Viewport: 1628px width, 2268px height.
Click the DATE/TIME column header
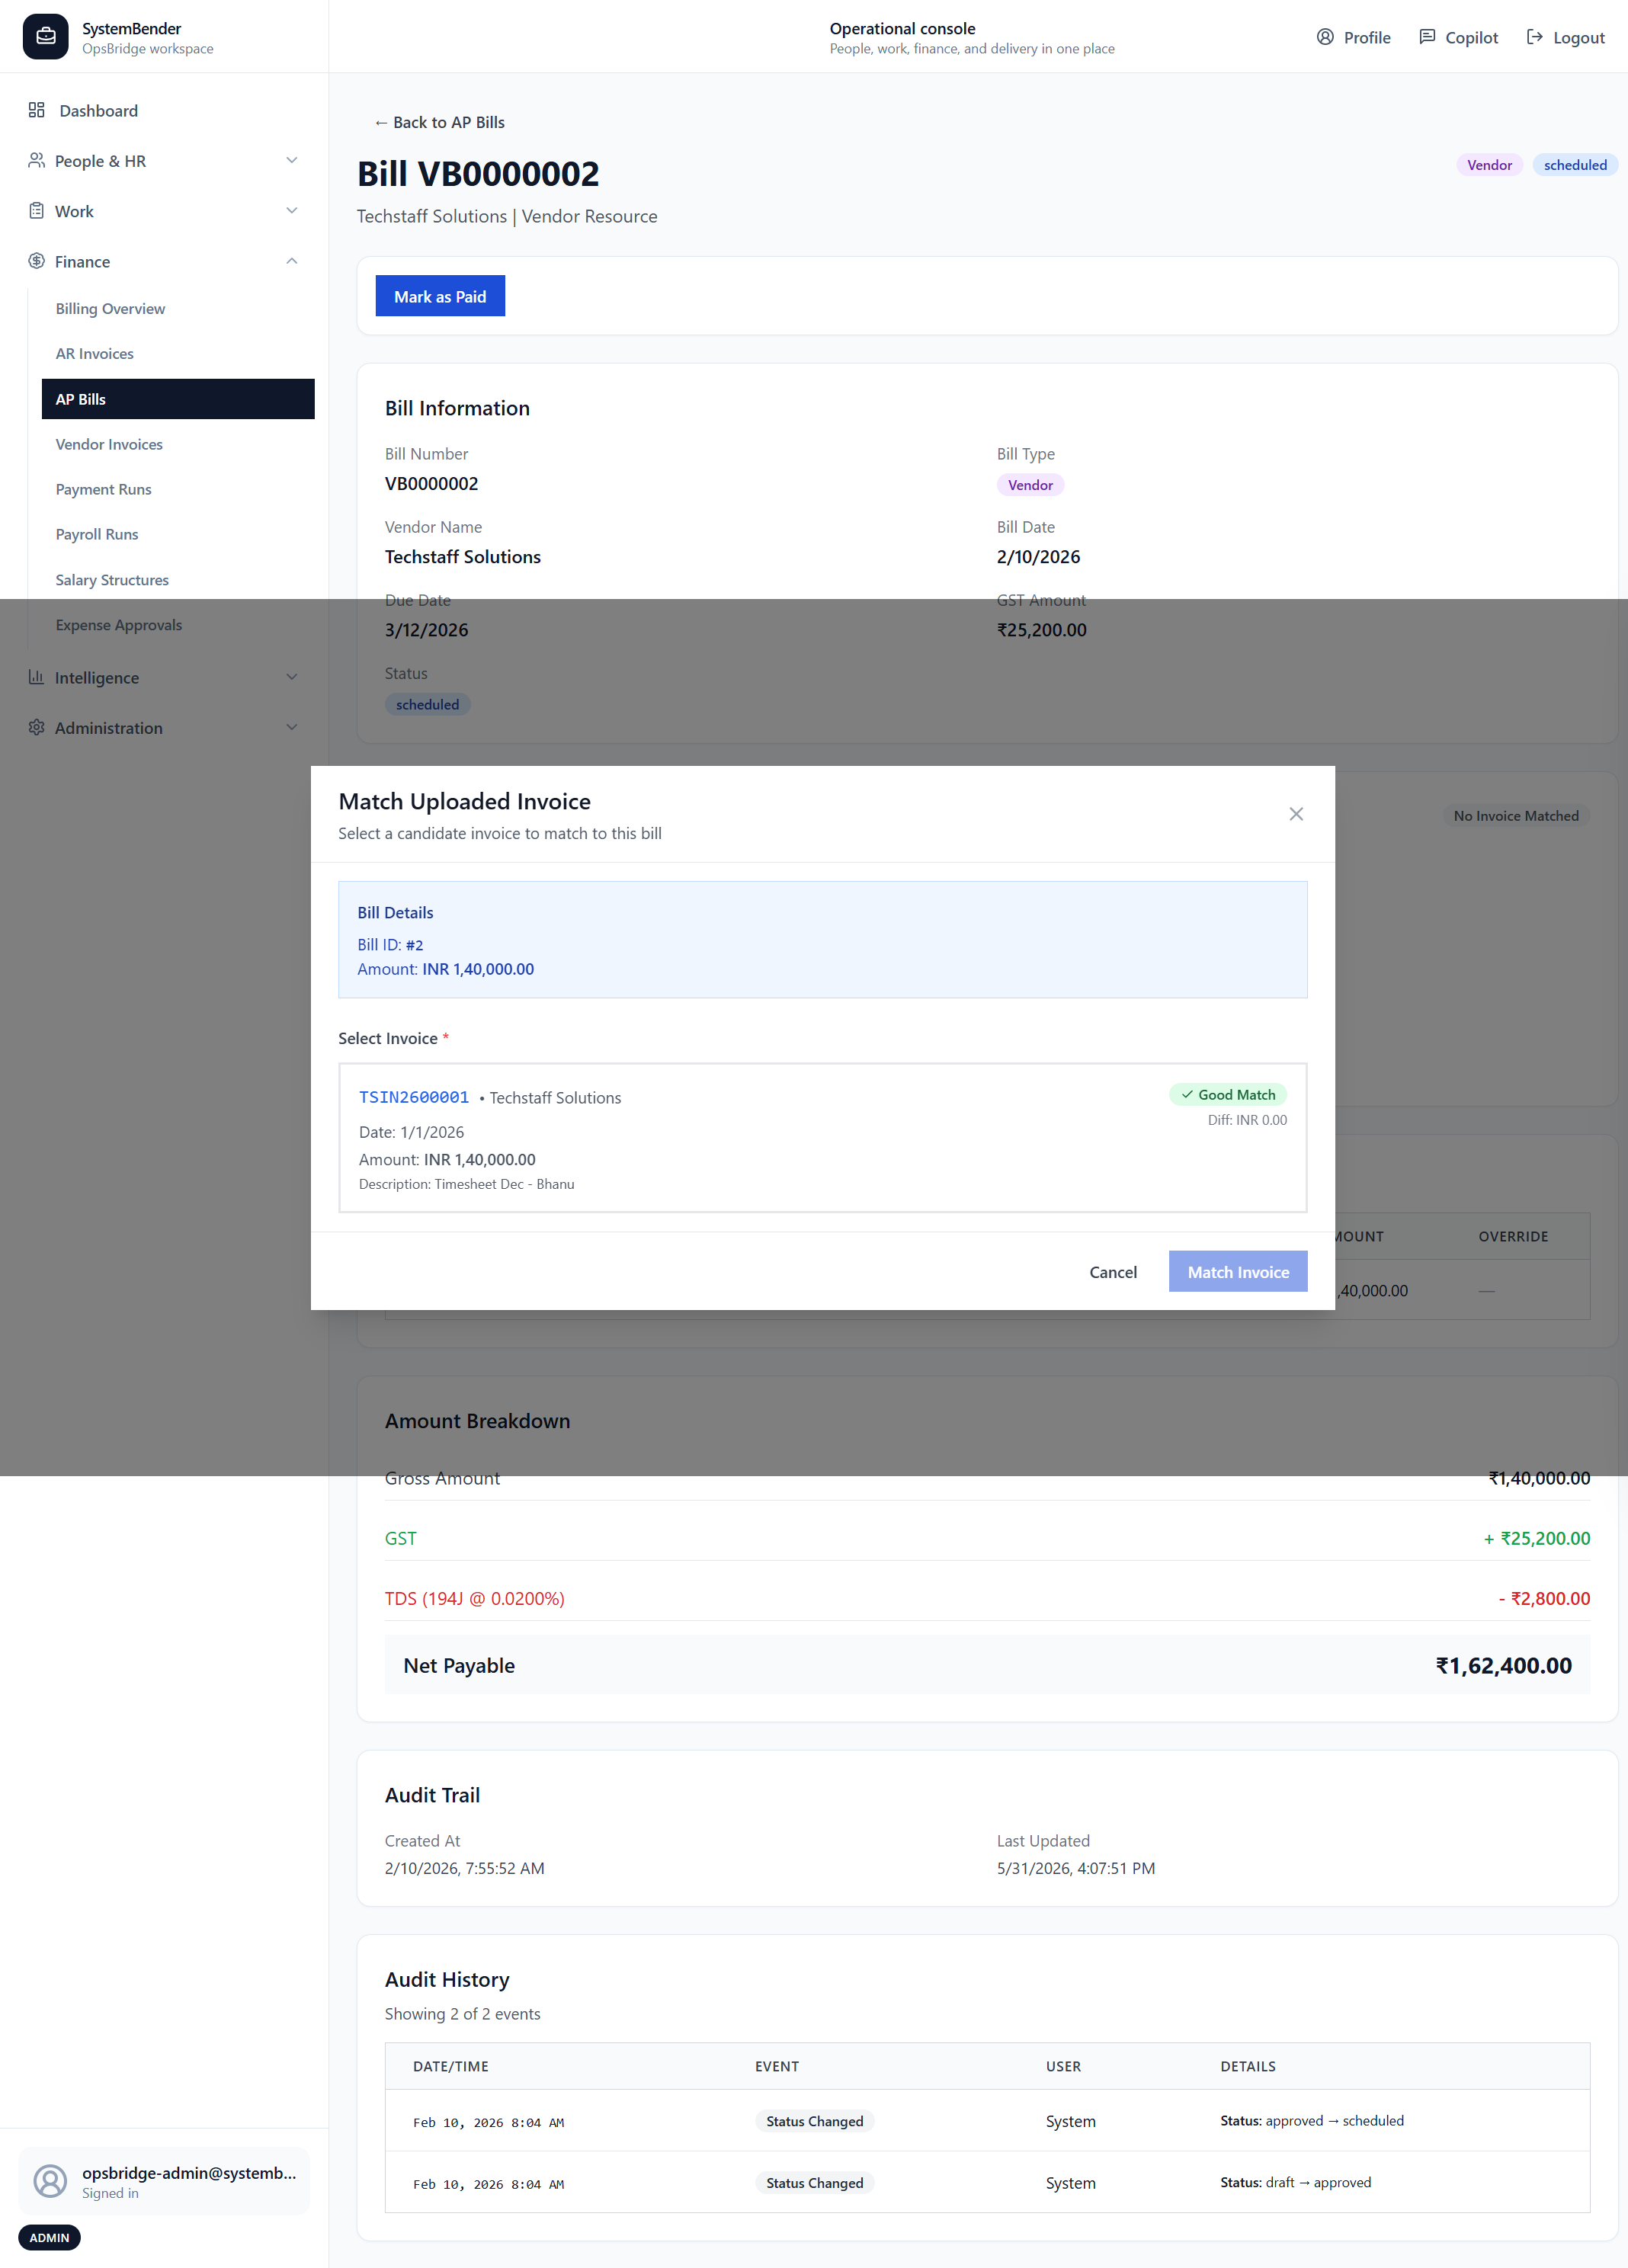pos(451,2066)
